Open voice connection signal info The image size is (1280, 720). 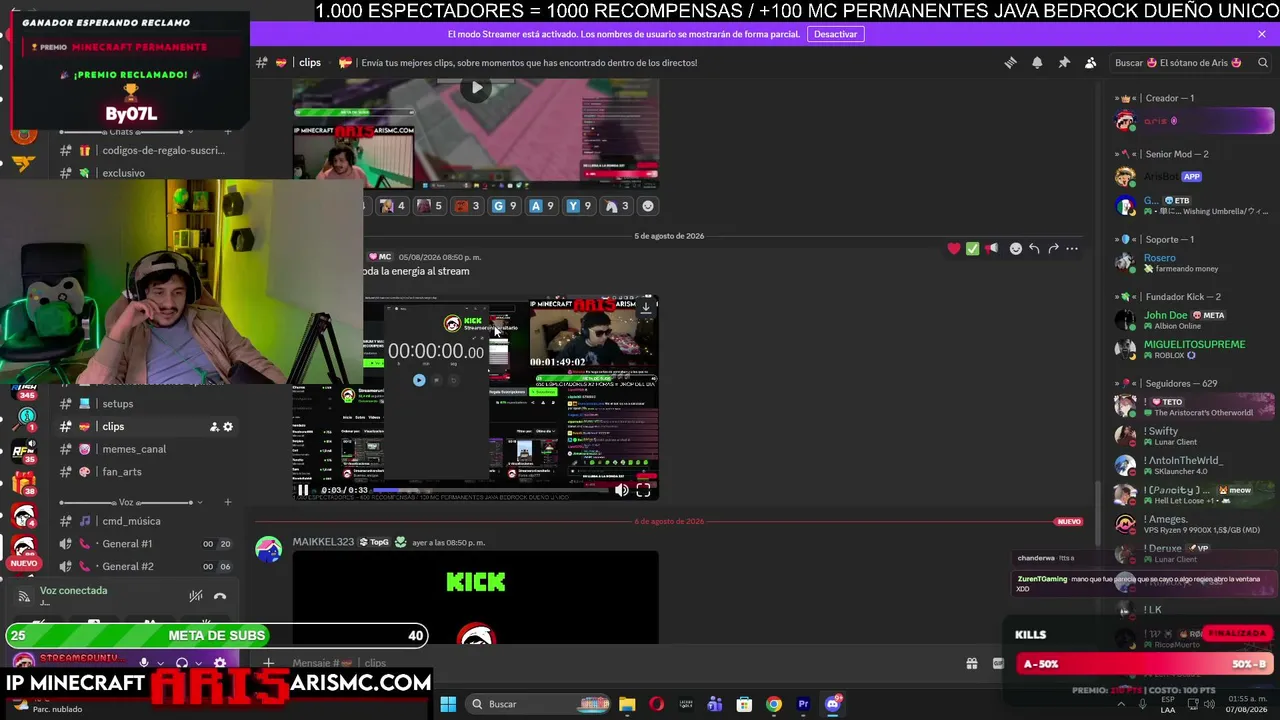[x=24, y=596]
